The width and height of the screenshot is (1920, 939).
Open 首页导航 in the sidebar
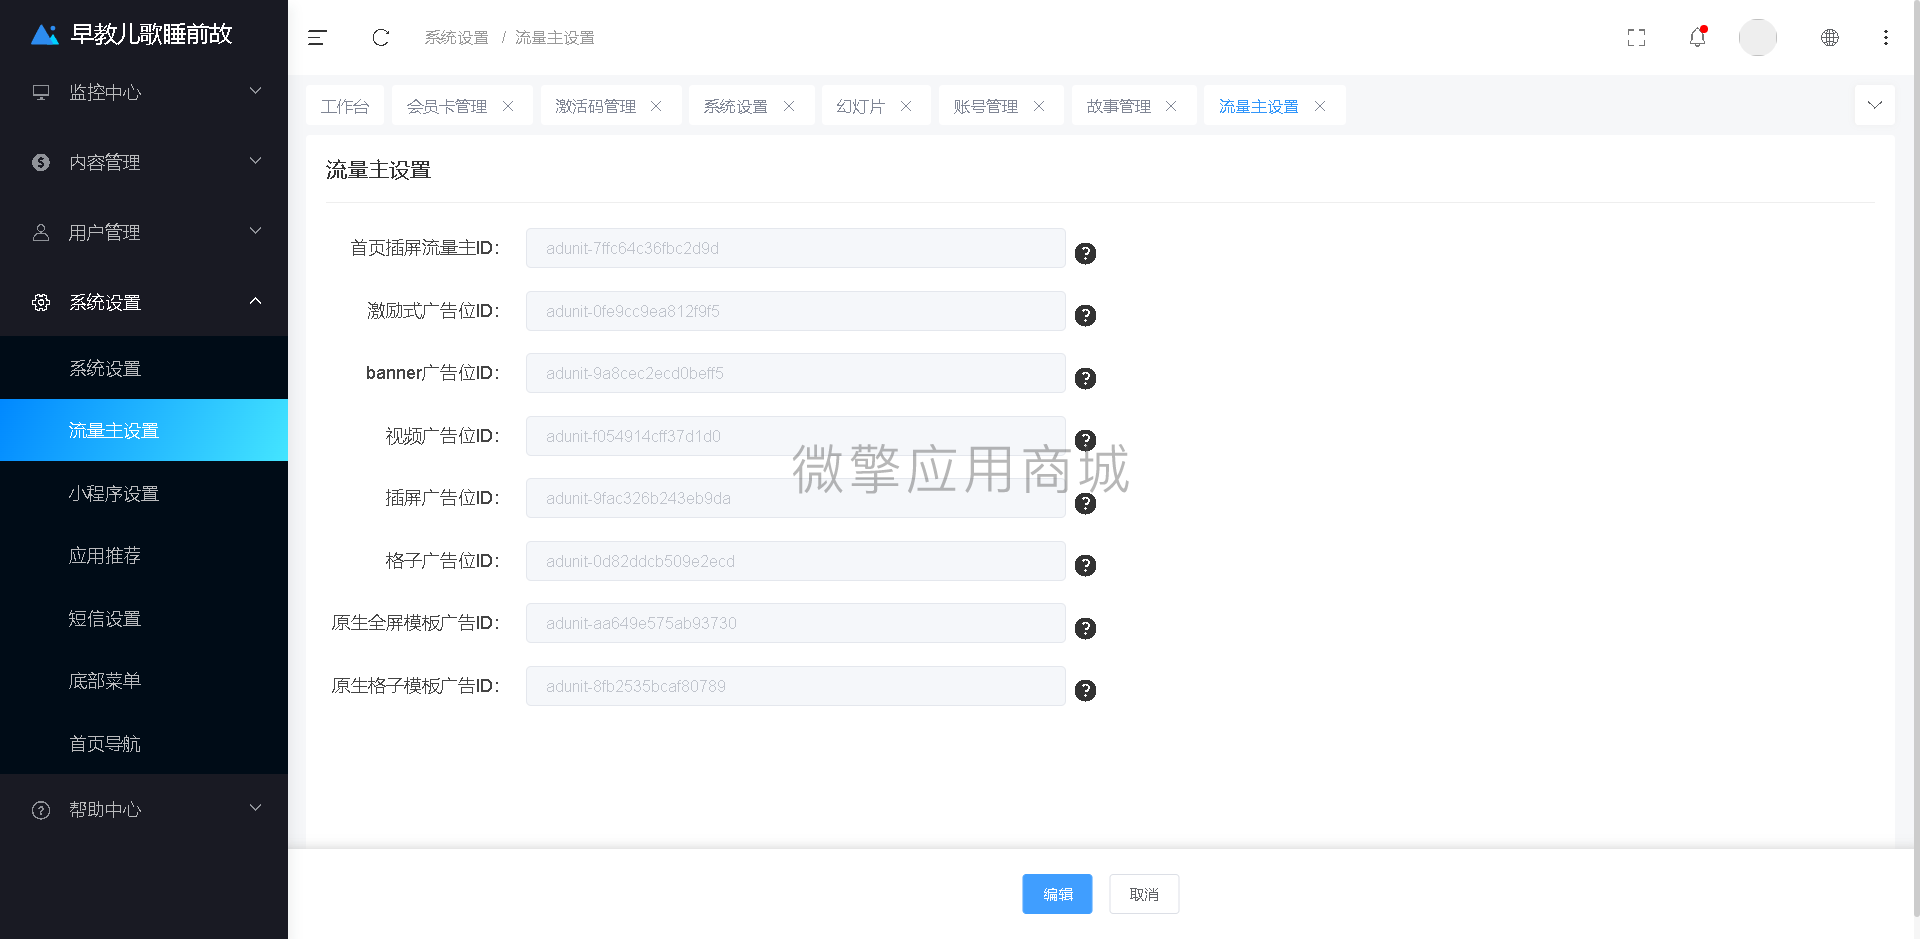pos(144,743)
